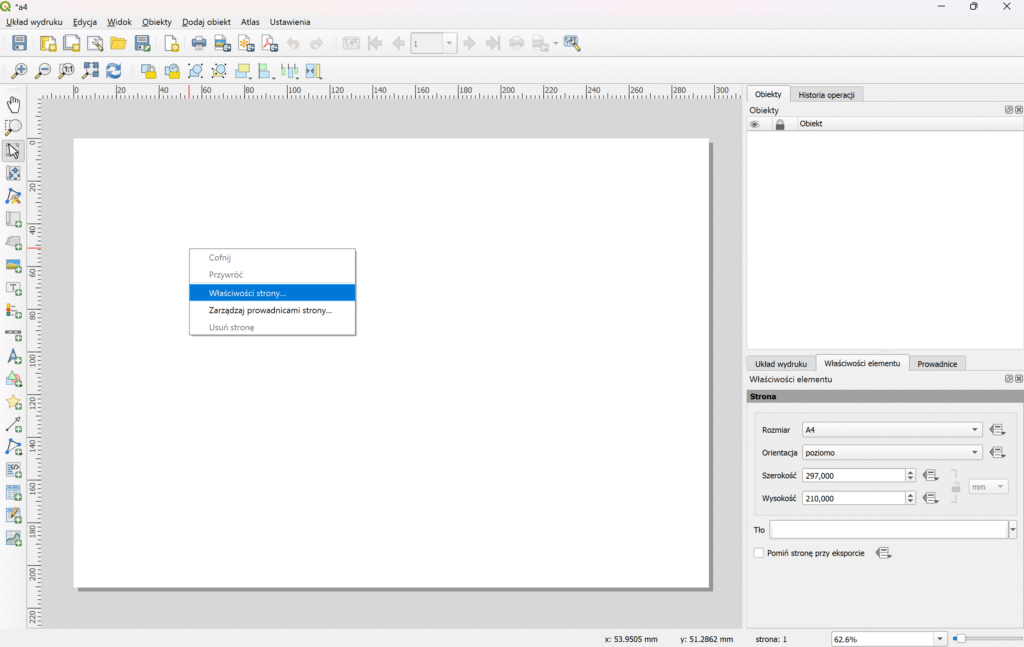Click into the Szerokość width field

point(853,476)
